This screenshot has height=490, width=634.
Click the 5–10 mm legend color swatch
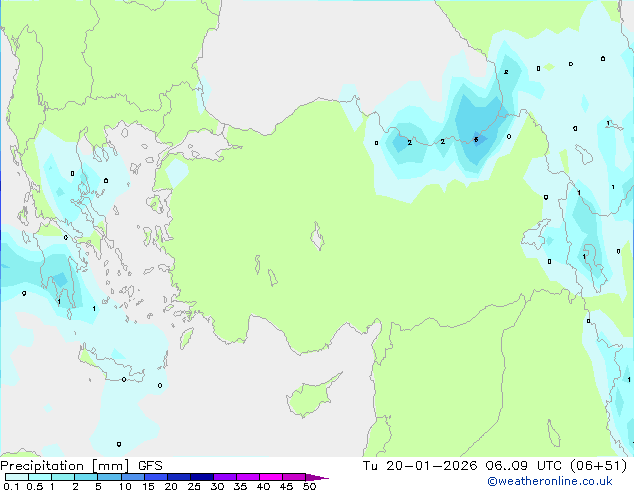[109, 477]
